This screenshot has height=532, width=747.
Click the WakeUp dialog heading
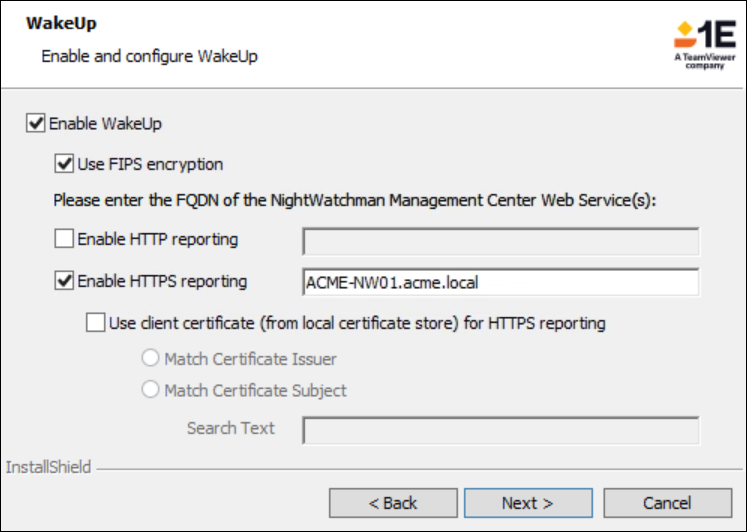tap(61, 23)
